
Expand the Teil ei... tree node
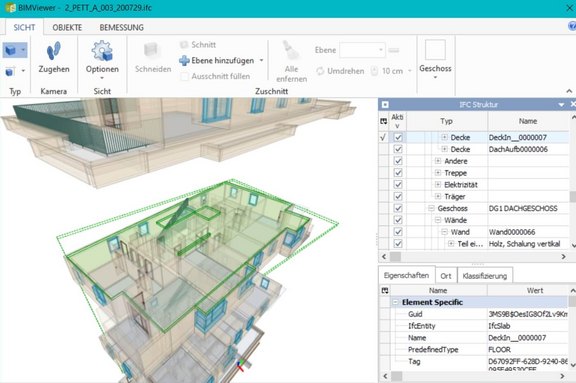[x=451, y=243]
